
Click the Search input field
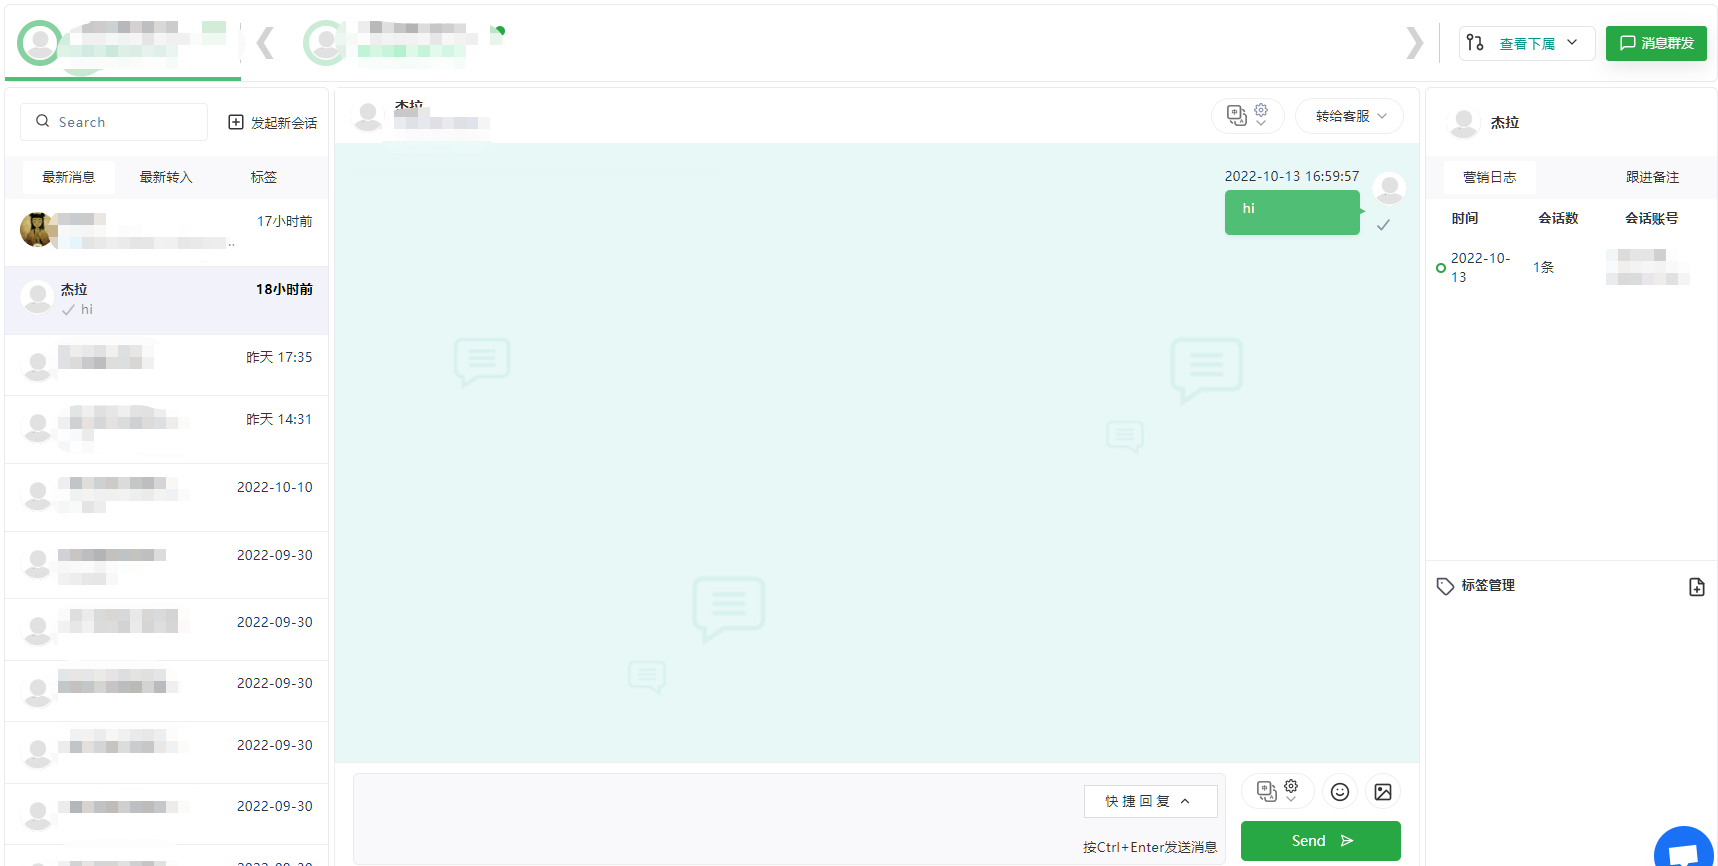coord(114,122)
